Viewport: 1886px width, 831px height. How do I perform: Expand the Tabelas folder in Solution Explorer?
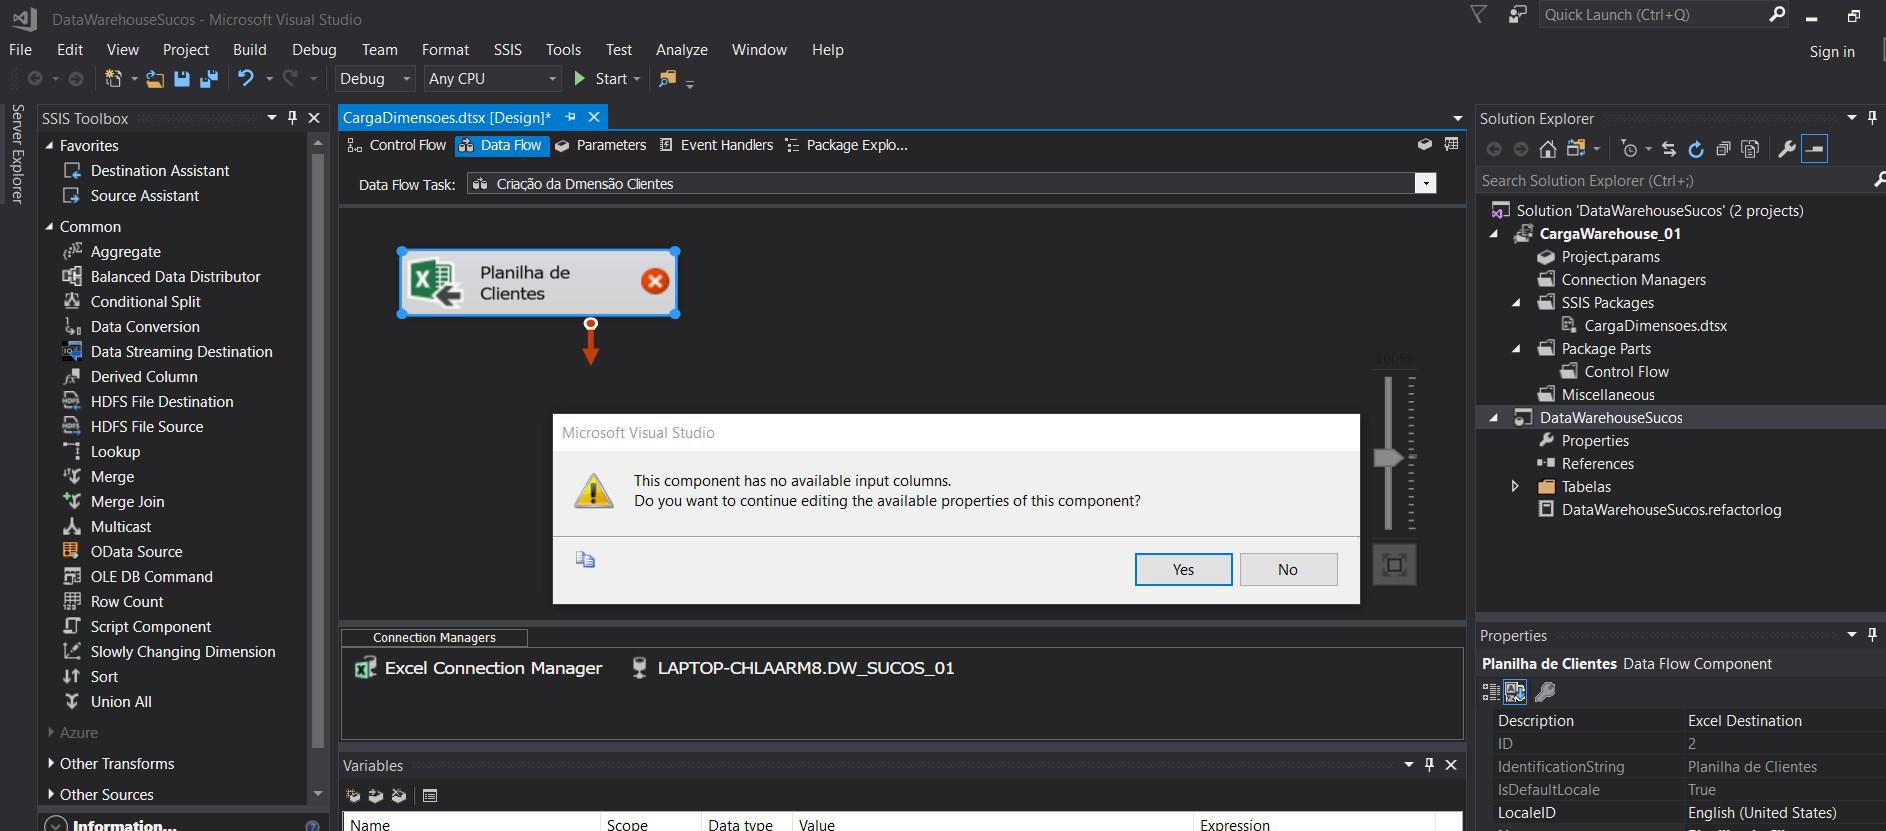1515,486
